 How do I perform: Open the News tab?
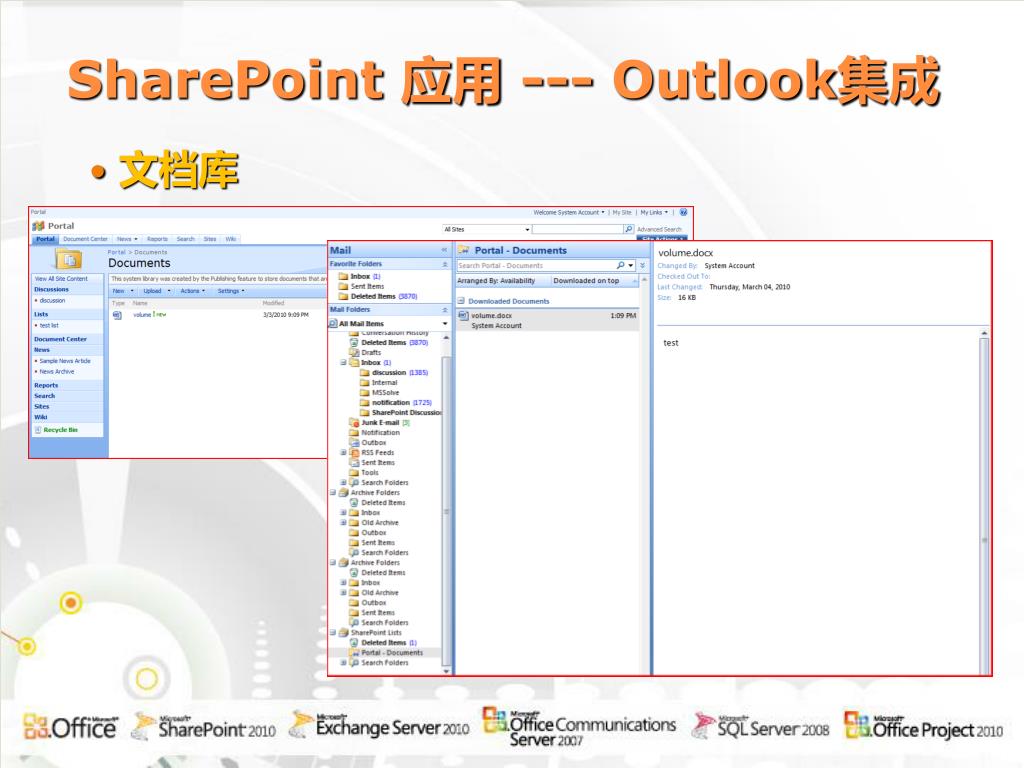pyautogui.click(x=127, y=239)
